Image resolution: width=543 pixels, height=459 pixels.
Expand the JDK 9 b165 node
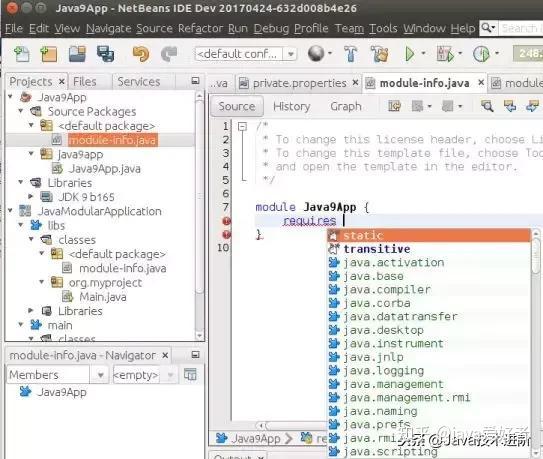tap(31, 196)
